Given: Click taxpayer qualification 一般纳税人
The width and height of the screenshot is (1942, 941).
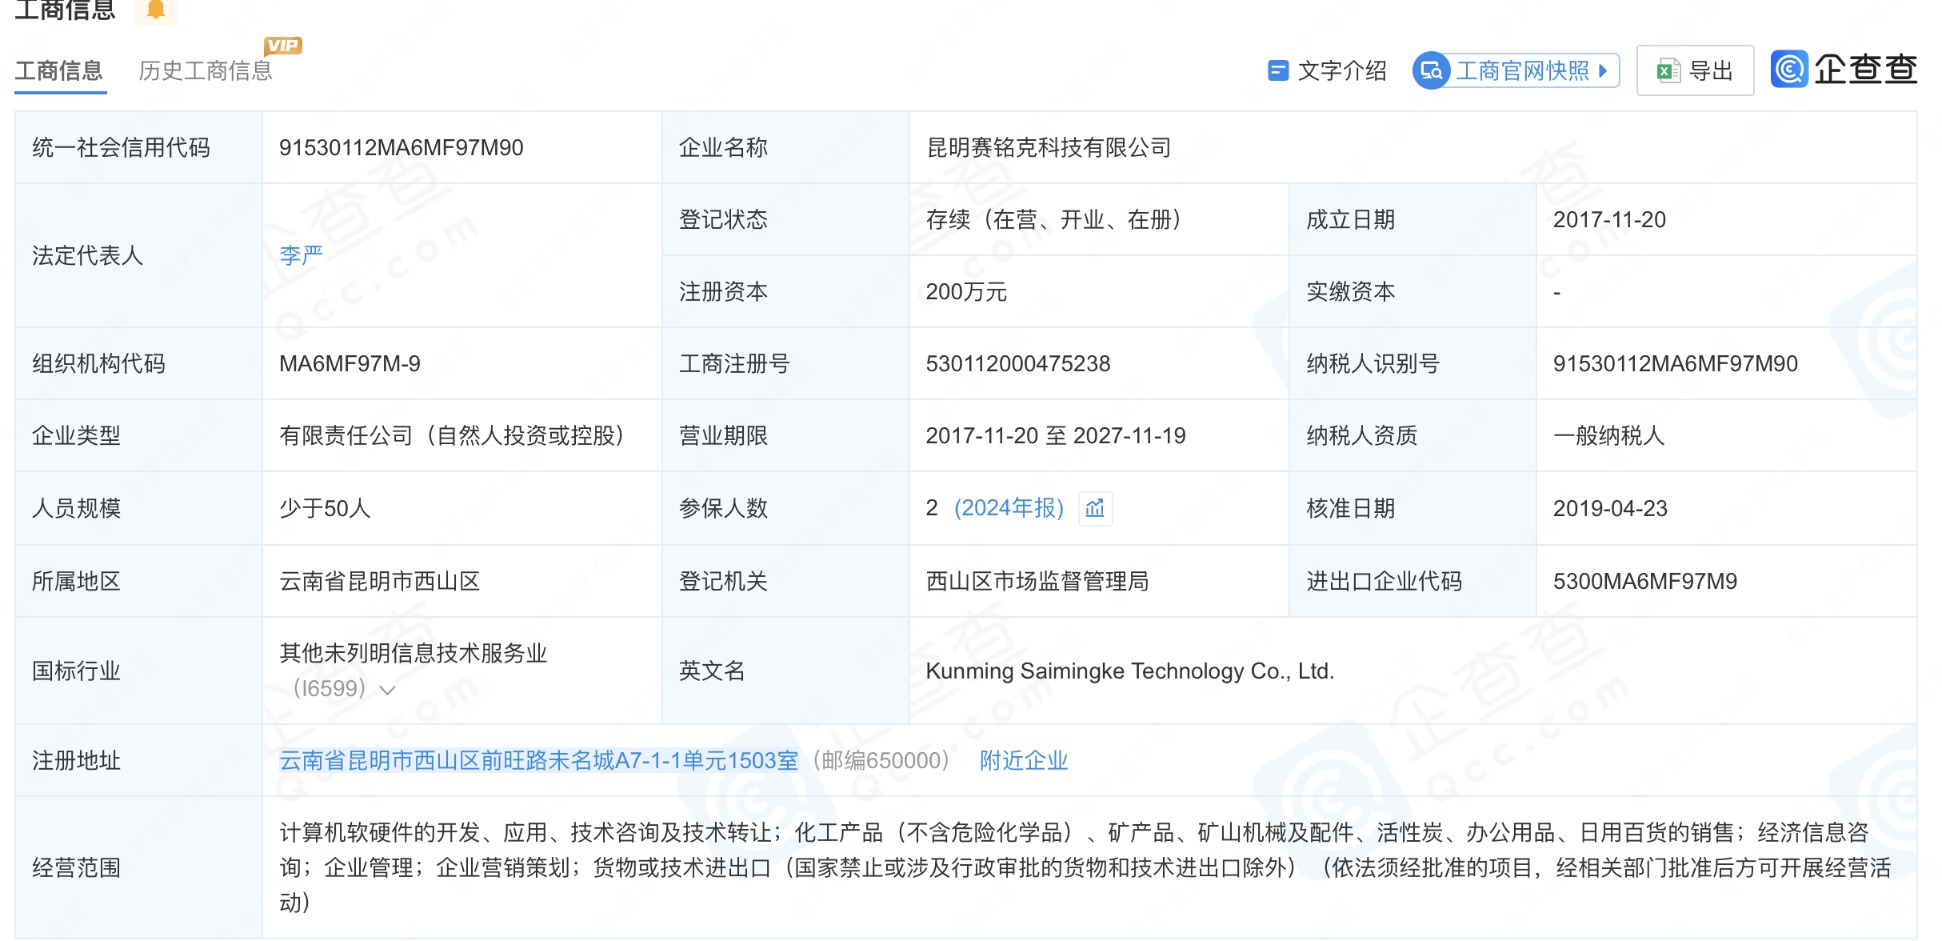Looking at the screenshot, I should (1609, 436).
